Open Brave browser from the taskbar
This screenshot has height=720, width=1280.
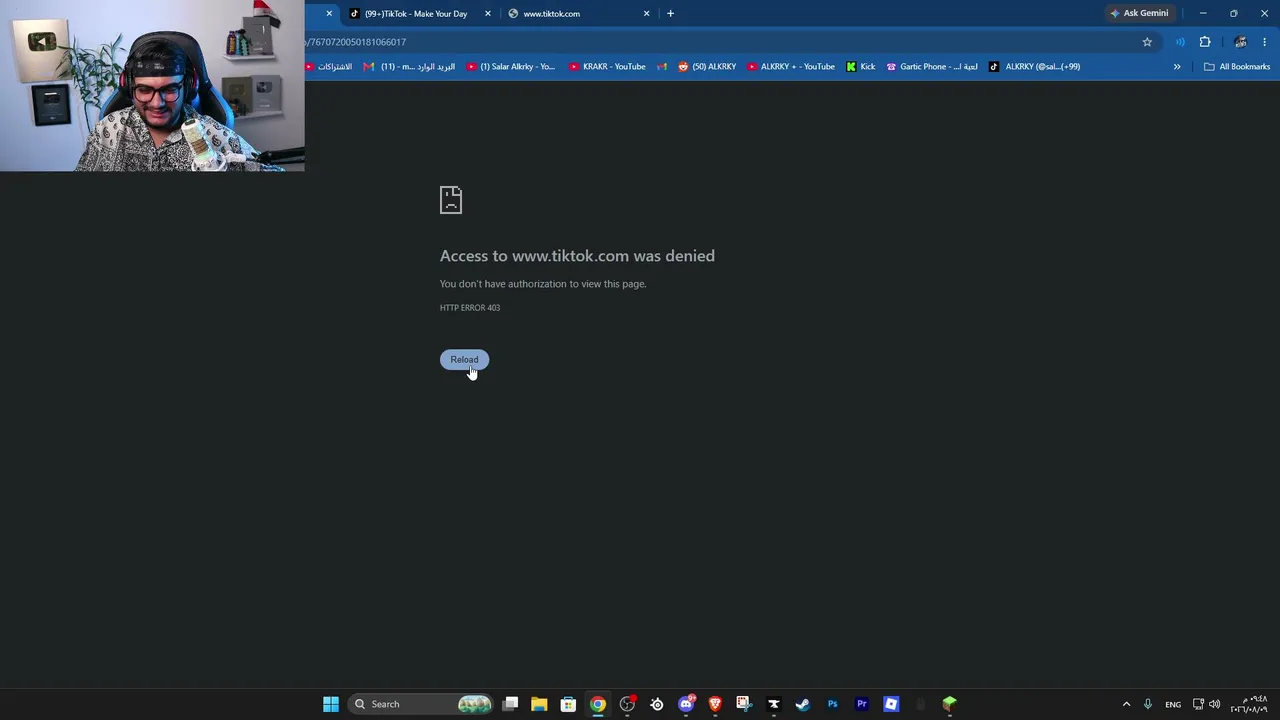(x=715, y=704)
